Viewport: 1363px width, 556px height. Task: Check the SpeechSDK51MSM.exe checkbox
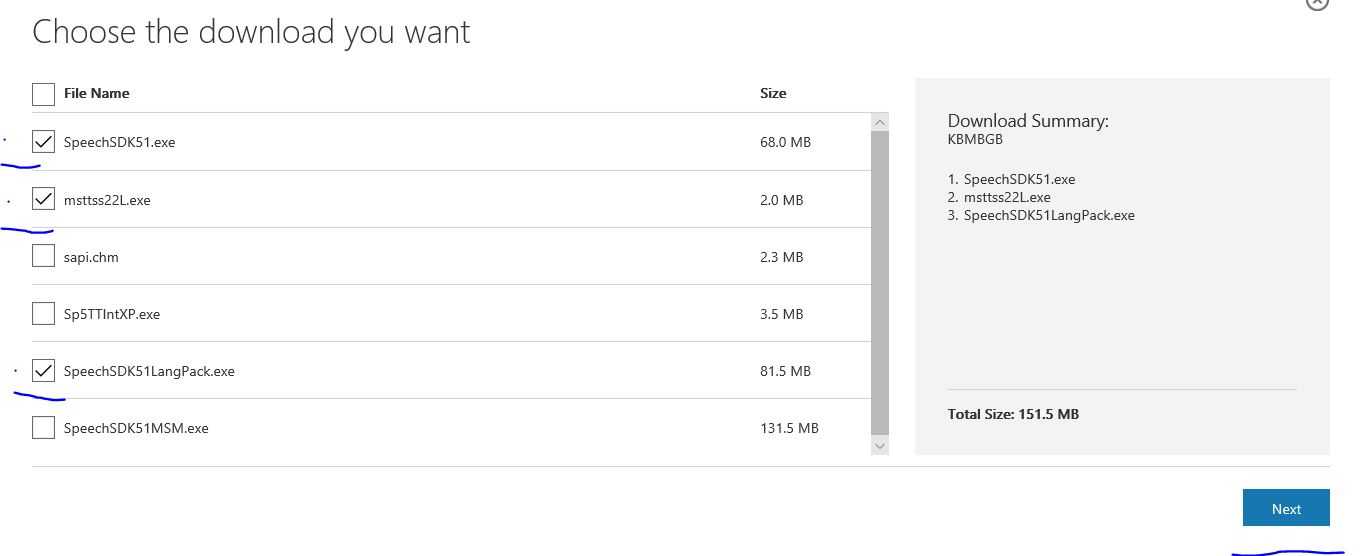[x=43, y=427]
